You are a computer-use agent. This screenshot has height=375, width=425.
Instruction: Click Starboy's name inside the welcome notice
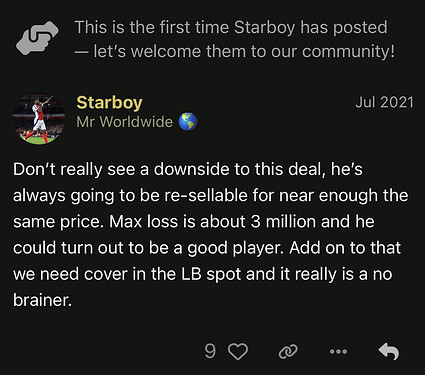[x=264, y=28]
